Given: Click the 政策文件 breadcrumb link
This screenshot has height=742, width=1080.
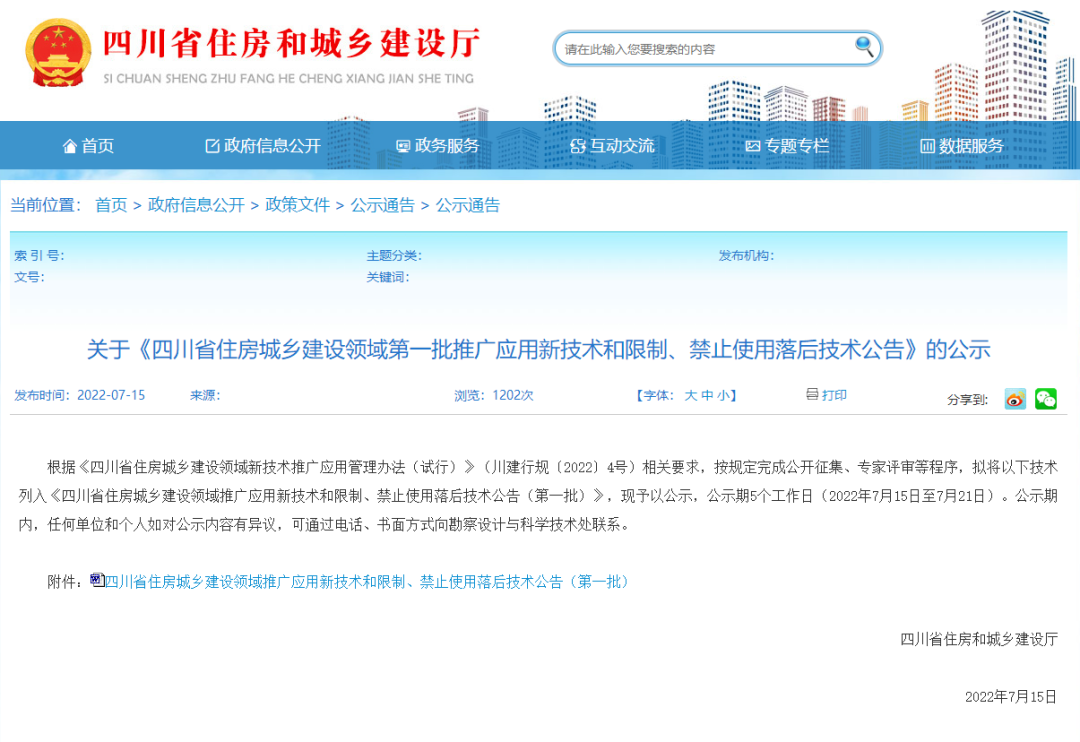Looking at the screenshot, I should tap(297, 205).
